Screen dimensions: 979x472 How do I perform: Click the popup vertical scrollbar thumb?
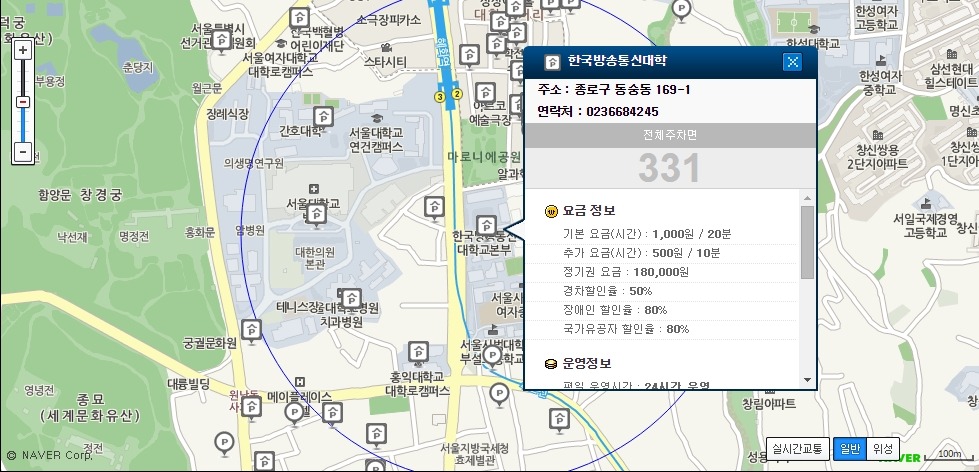pos(807,242)
